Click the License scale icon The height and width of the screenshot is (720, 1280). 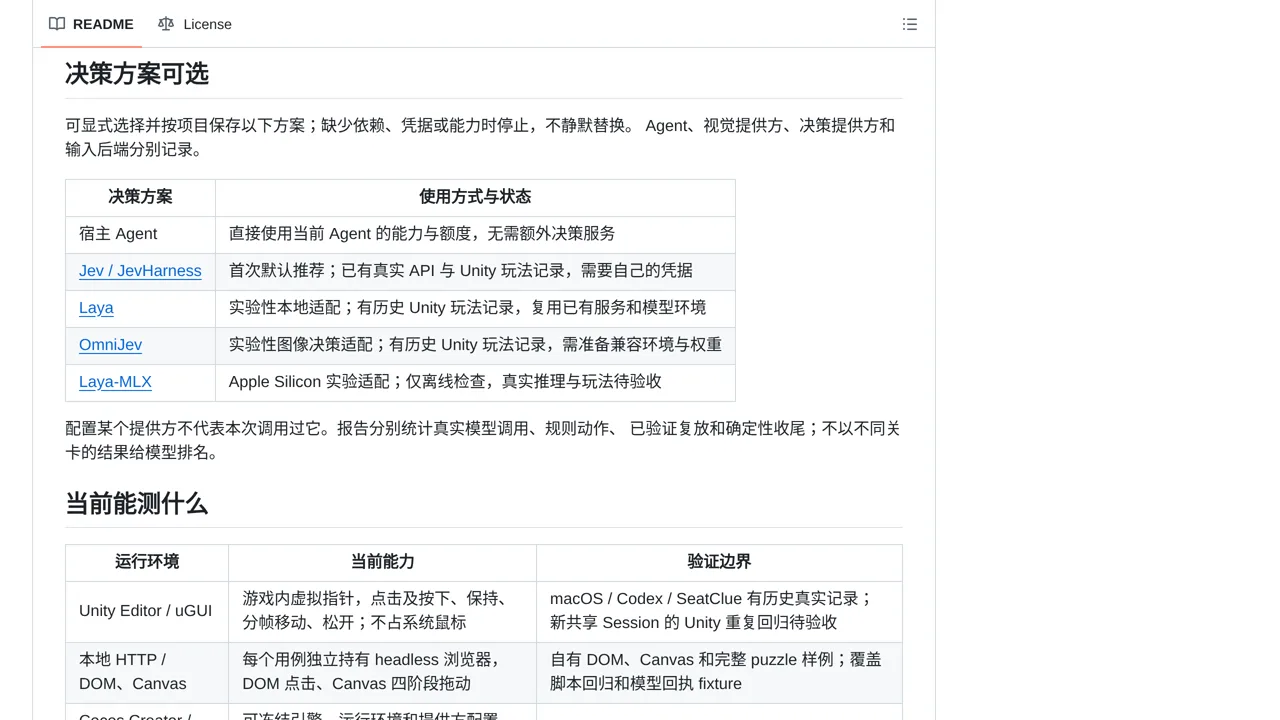166,24
